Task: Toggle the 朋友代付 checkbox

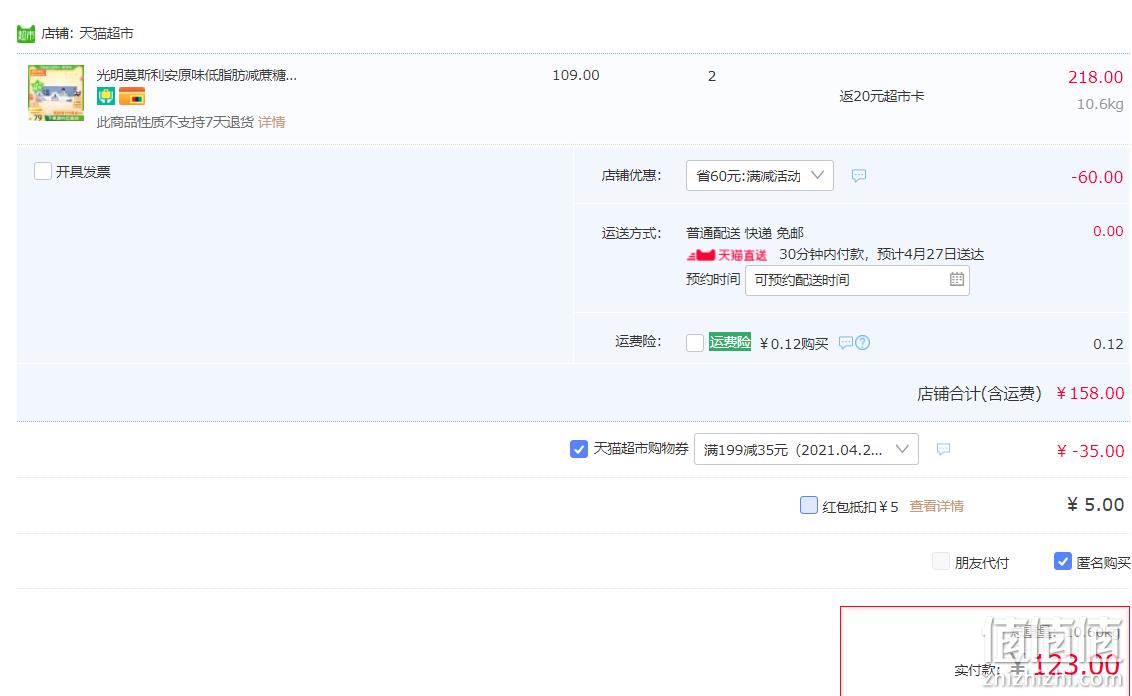Action: point(941,561)
